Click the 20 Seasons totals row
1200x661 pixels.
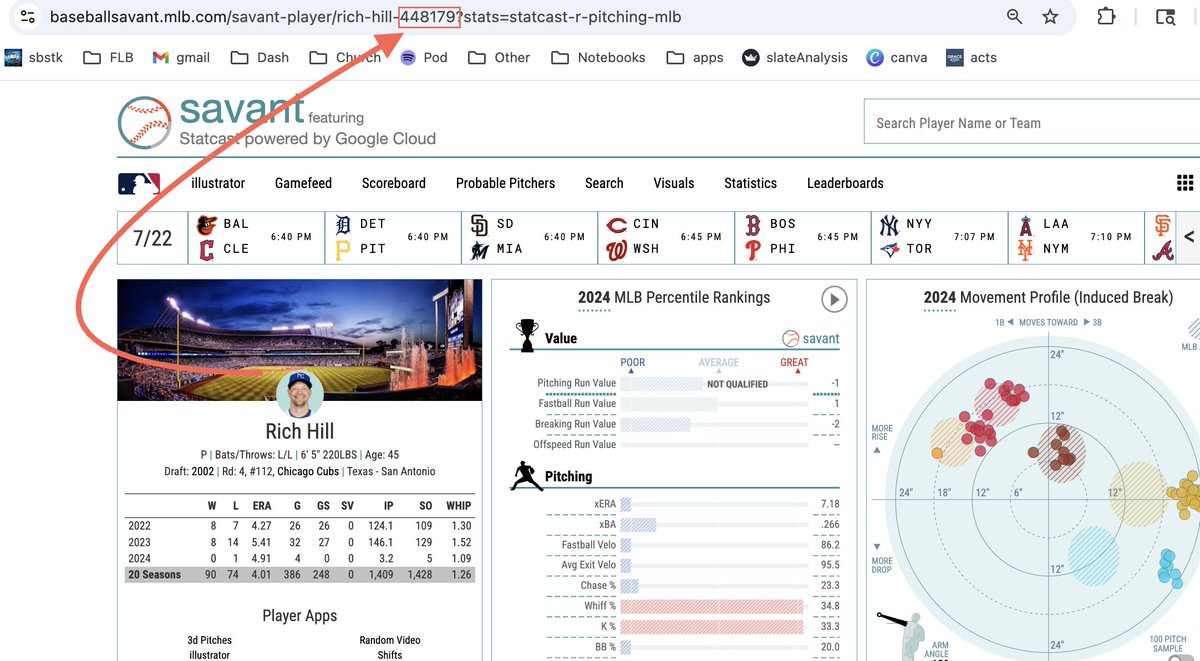[300, 575]
